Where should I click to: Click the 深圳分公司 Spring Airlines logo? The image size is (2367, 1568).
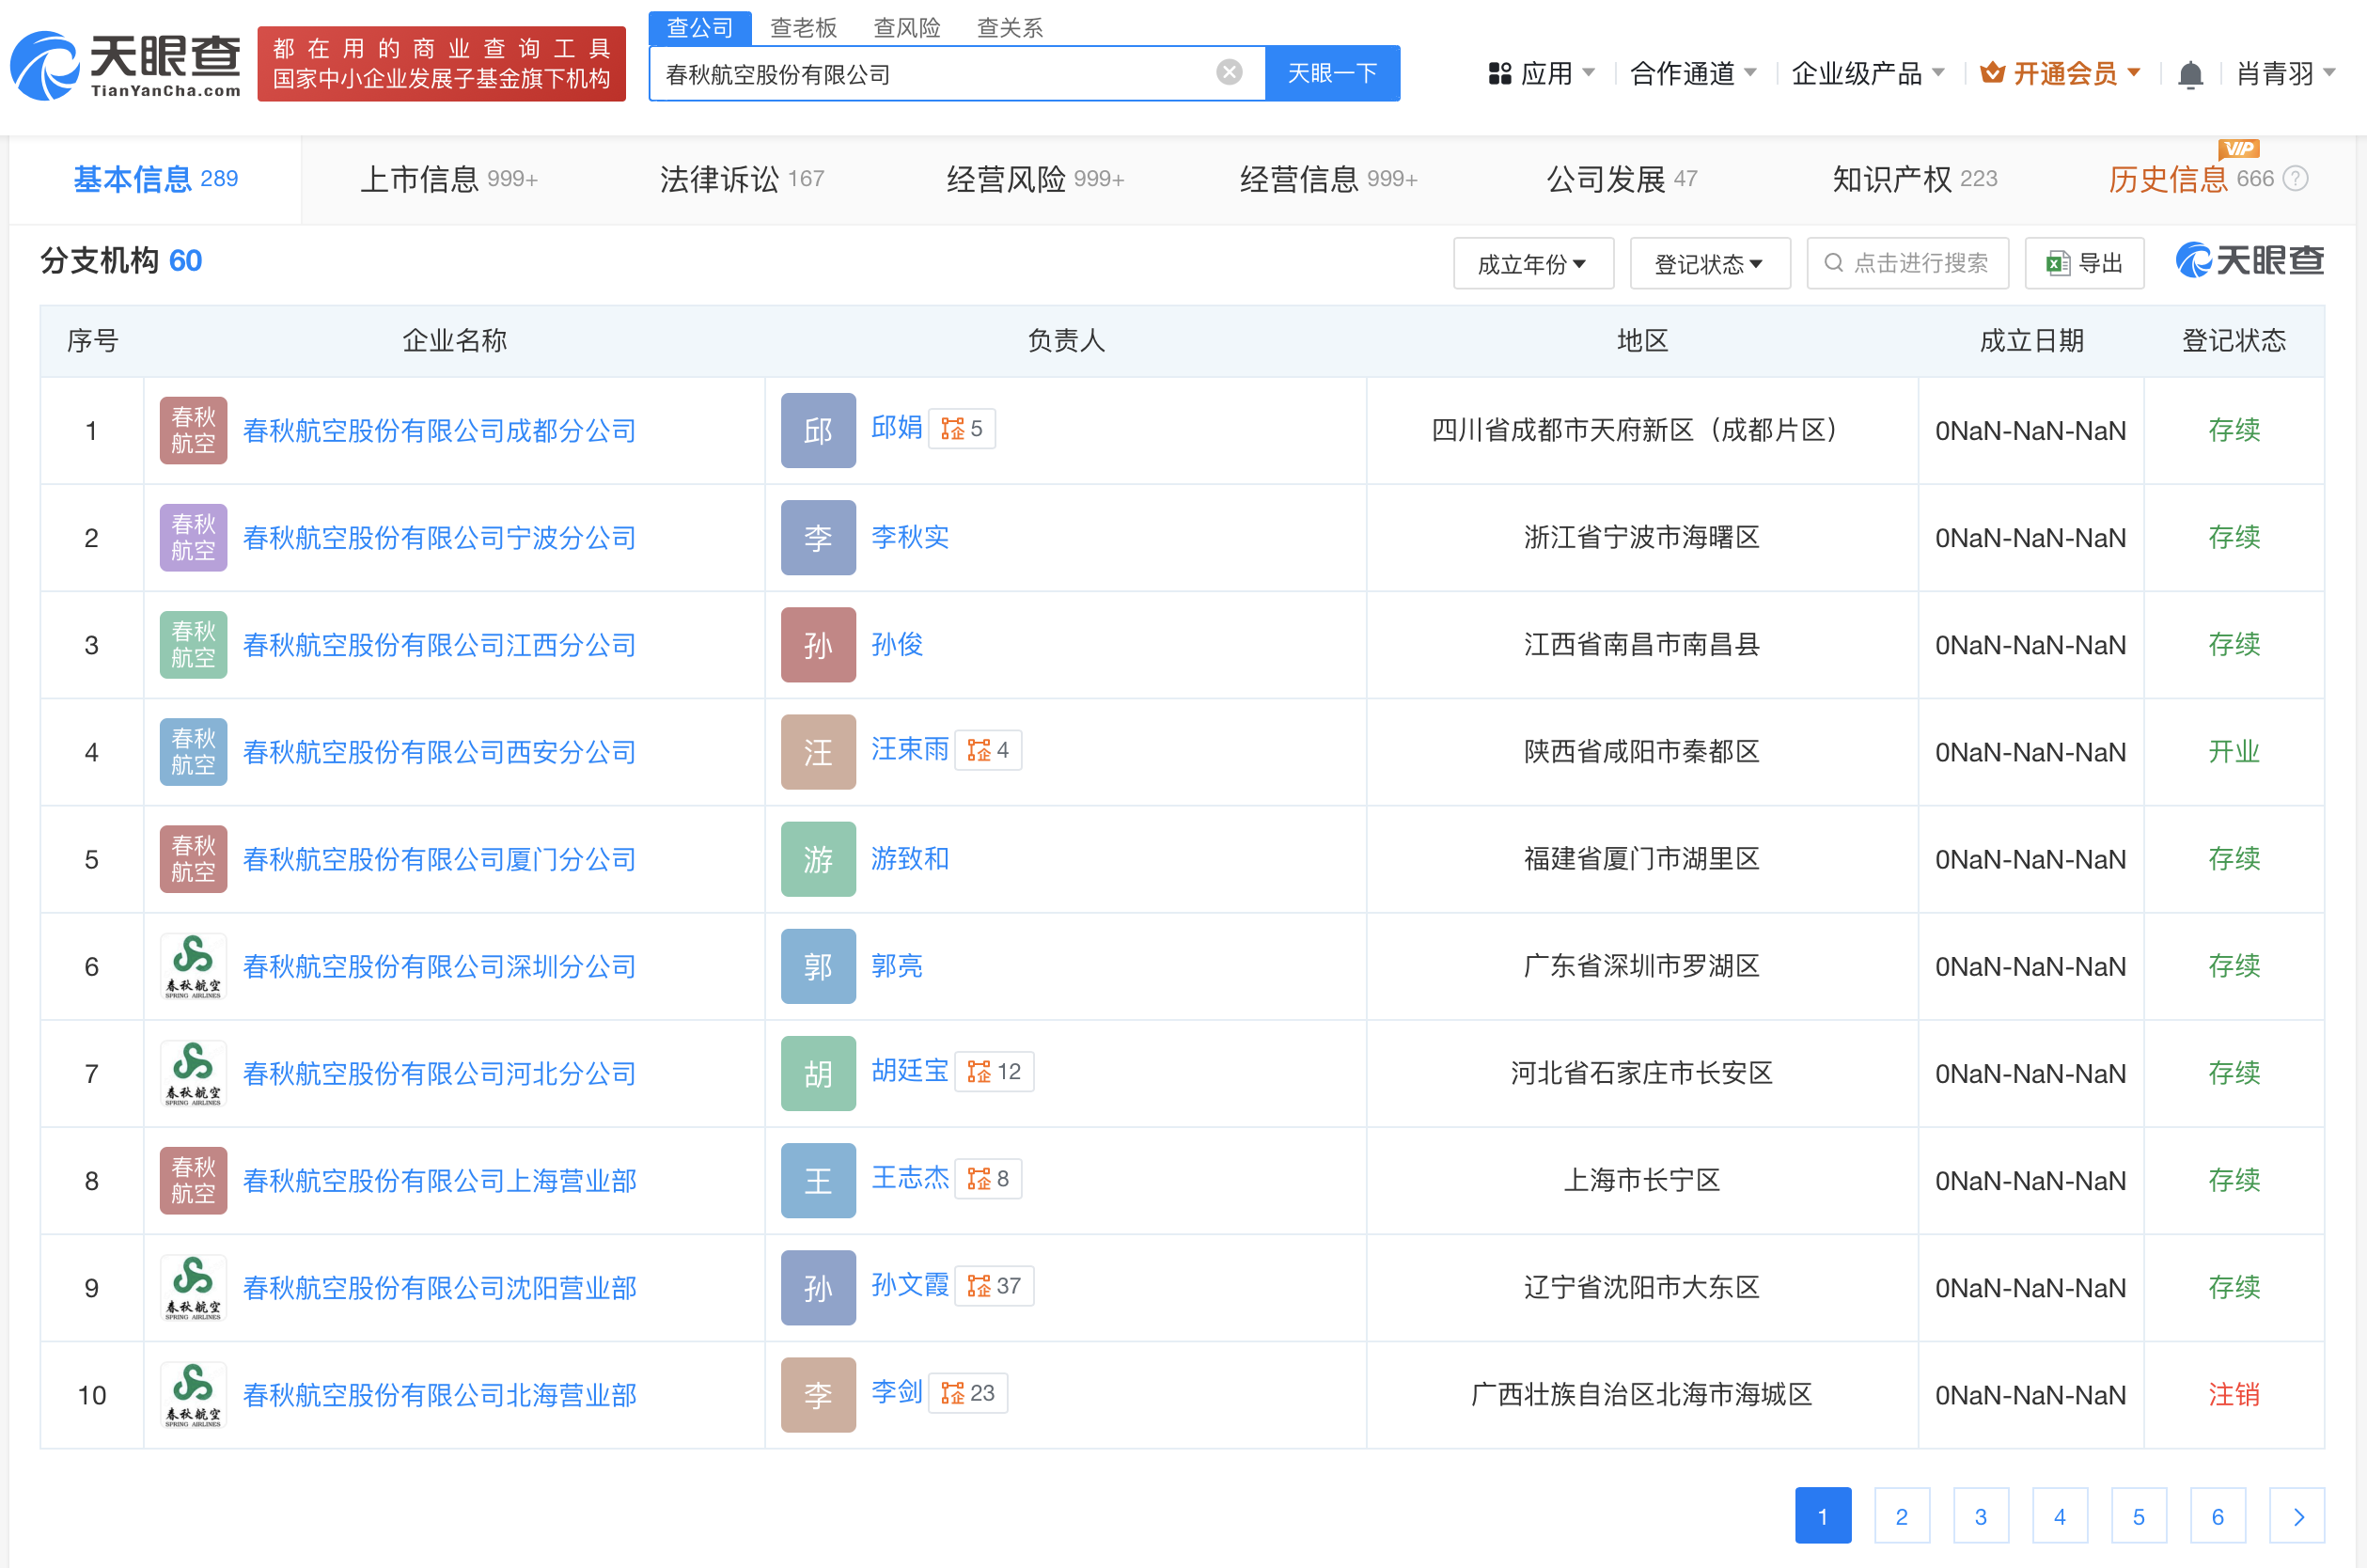tap(193, 966)
